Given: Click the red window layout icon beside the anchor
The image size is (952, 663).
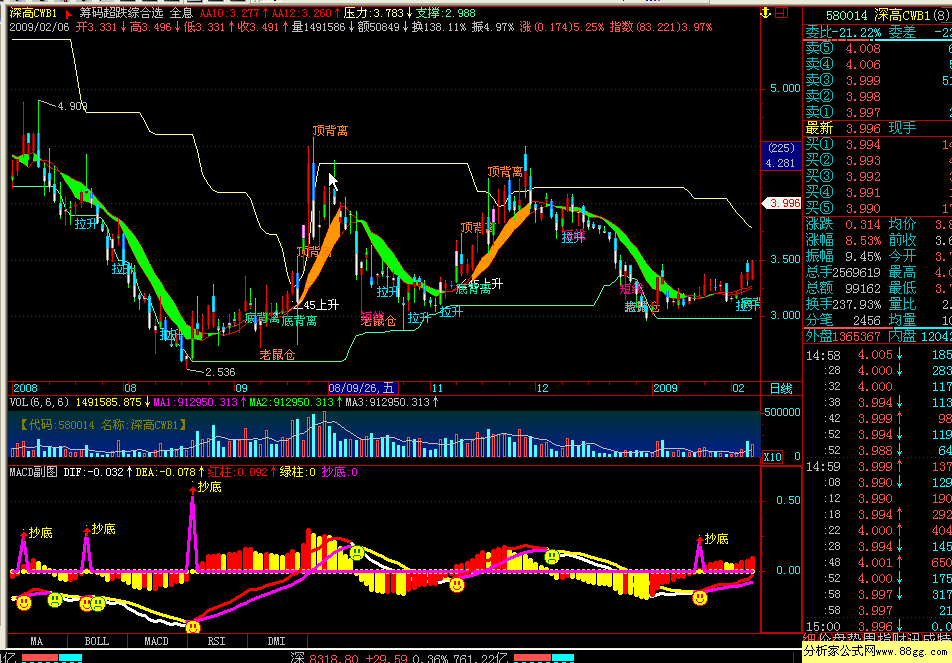Looking at the screenshot, I should pos(782,12).
